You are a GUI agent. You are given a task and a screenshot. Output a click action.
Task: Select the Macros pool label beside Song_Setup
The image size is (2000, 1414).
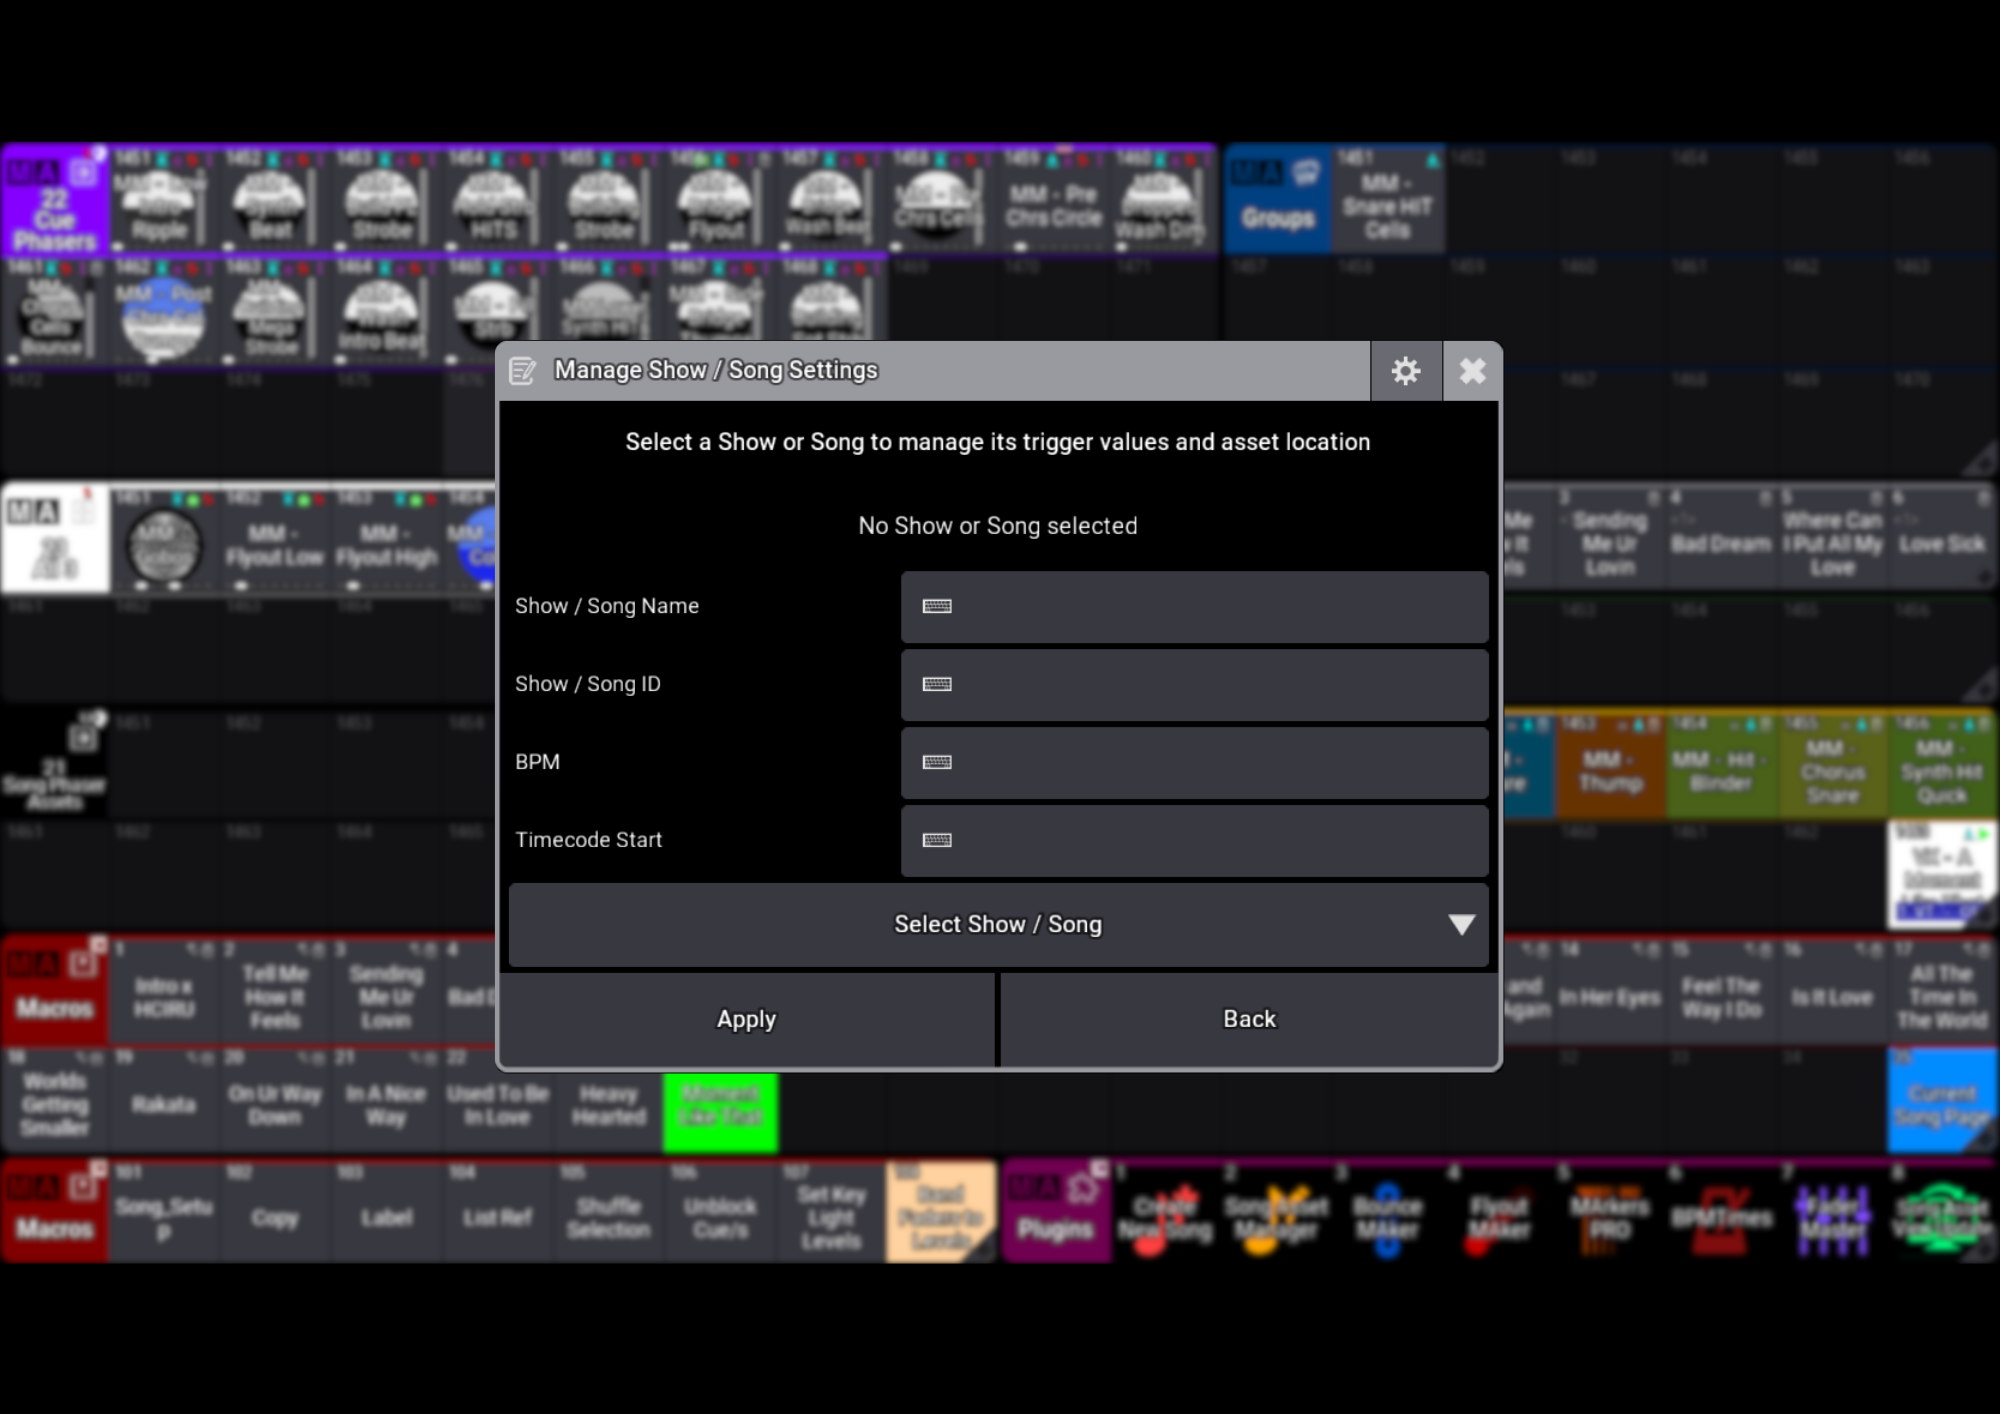(55, 1212)
